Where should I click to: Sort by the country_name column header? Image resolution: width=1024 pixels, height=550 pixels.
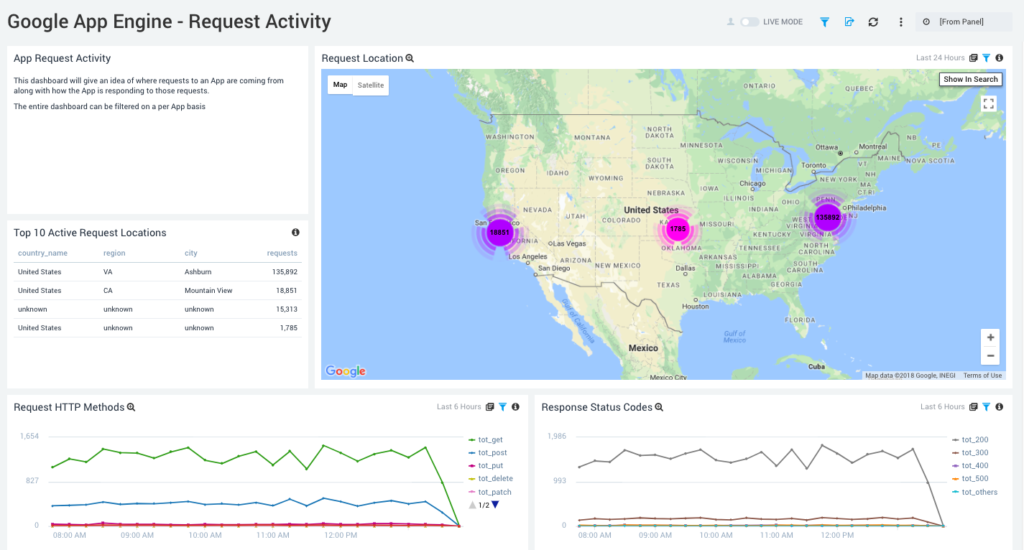pyautogui.click(x=42, y=253)
